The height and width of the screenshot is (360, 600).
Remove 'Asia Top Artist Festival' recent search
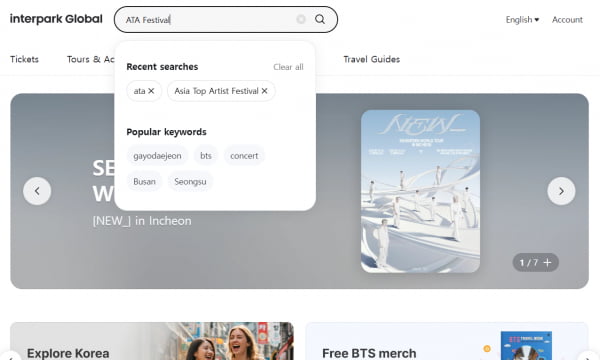264,91
